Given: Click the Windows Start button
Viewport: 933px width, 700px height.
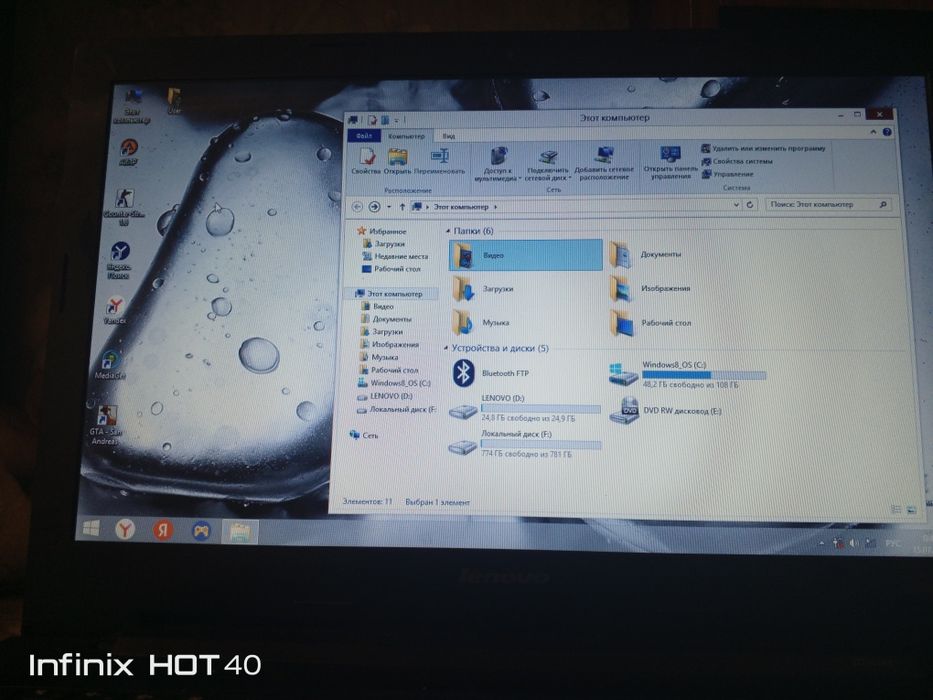Looking at the screenshot, I should coord(91,527).
